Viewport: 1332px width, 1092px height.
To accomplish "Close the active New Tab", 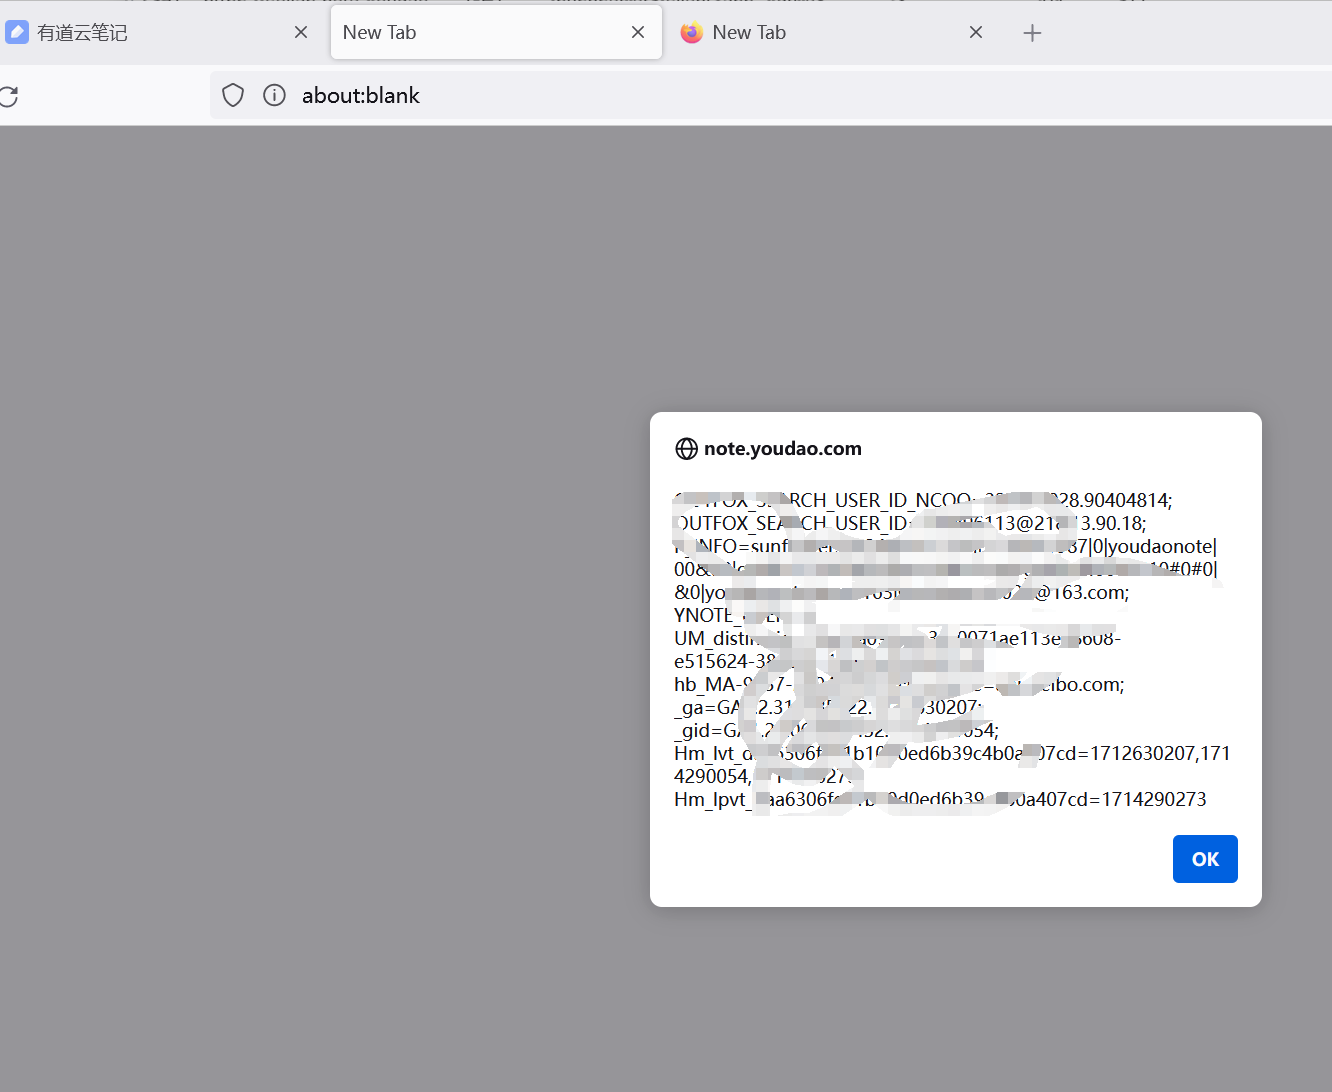I will (x=638, y=32).
